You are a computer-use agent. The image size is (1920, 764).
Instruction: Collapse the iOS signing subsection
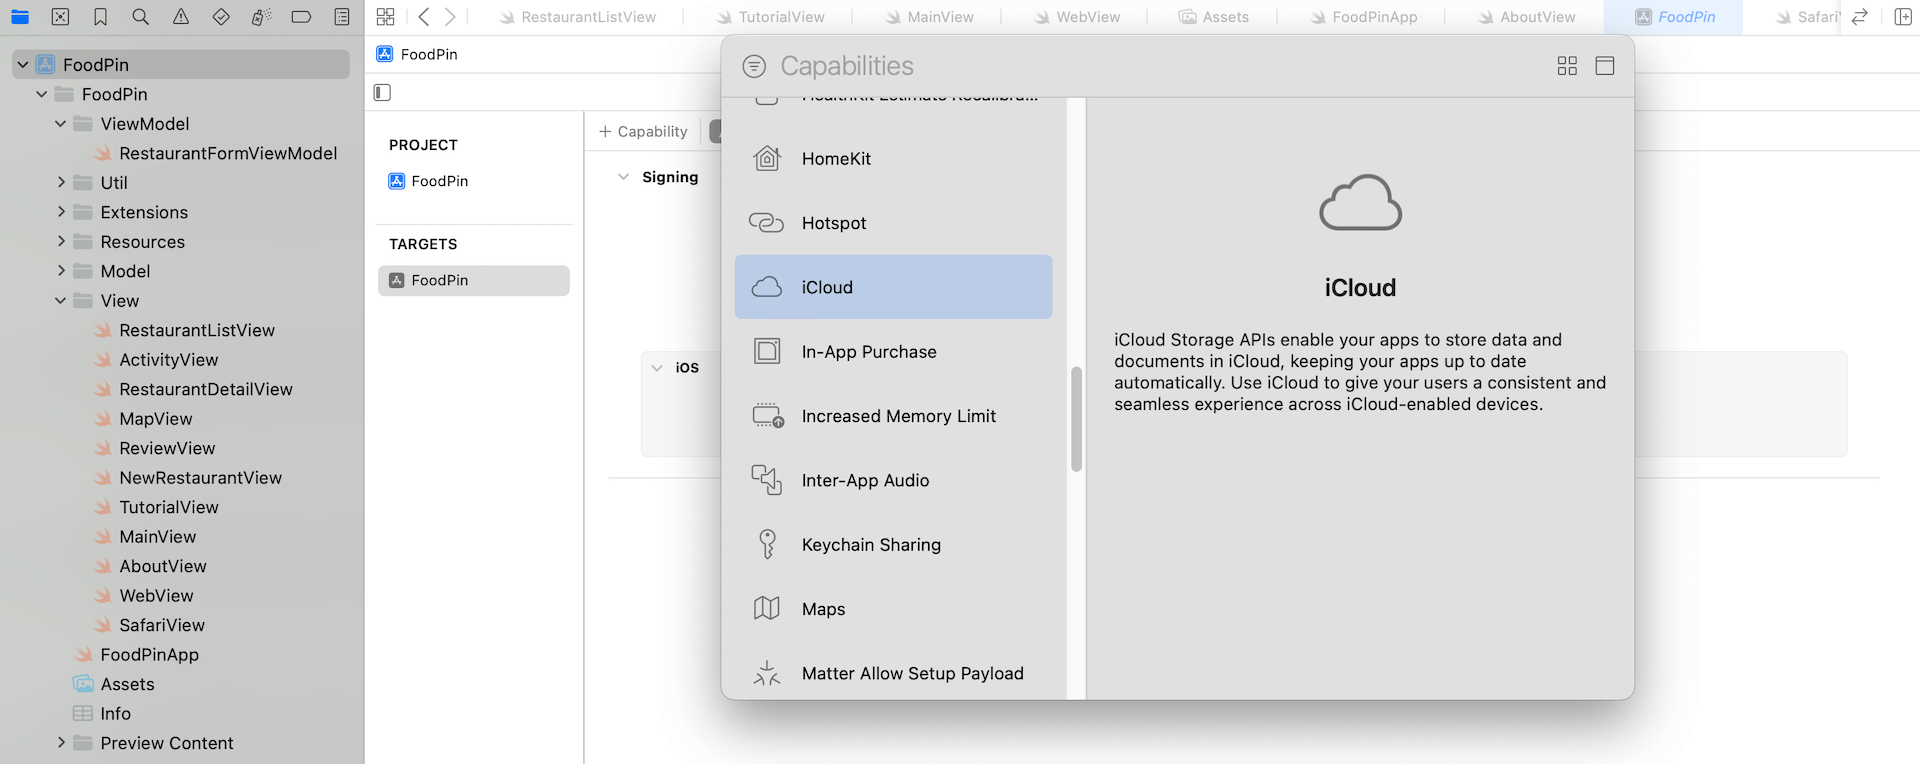(x=657, y=368)
